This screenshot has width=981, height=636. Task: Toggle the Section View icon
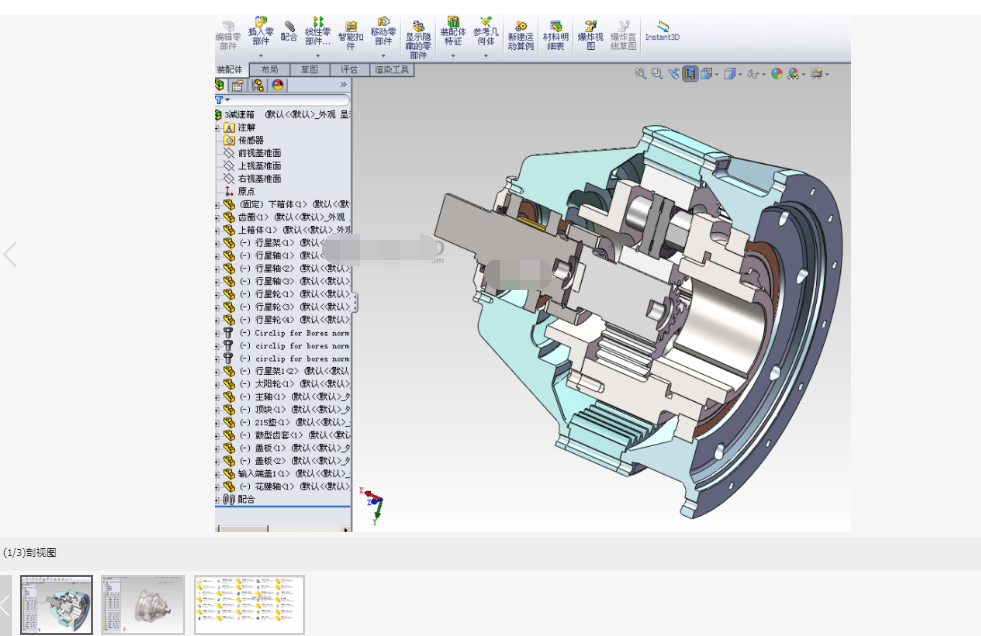pyautogui.click(x=689, y=74)
